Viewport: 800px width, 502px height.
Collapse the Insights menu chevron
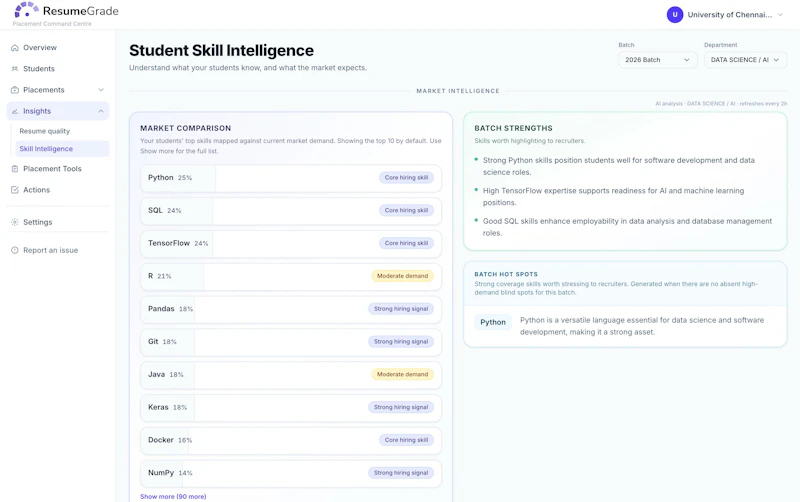click(101, 111)
